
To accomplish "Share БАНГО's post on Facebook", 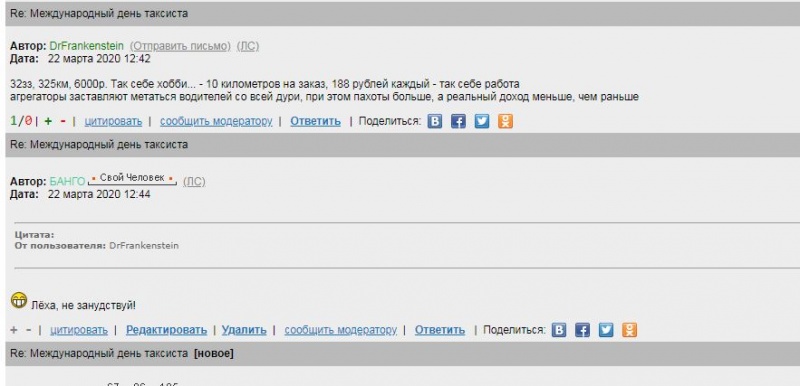I will (583, 330).
